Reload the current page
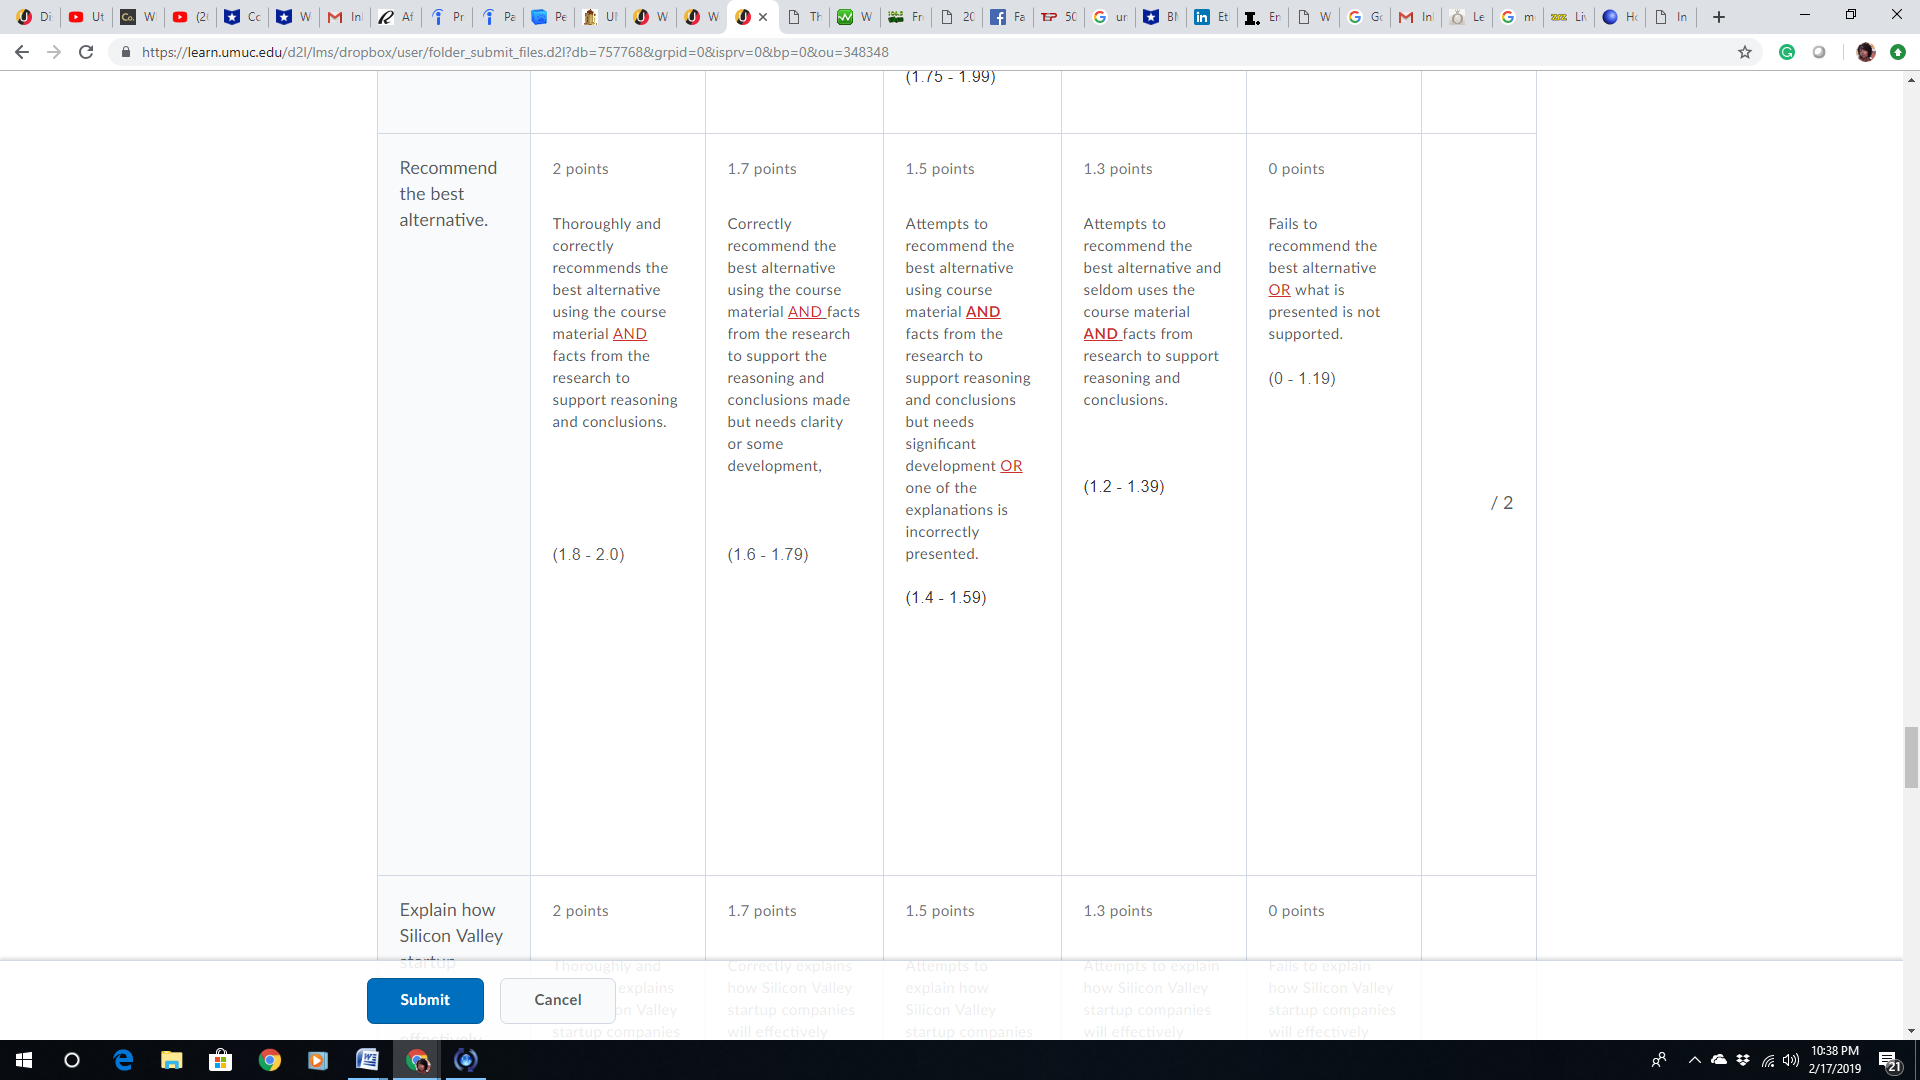Viewport: 1920px width, 1080px height. coord(86,52)
